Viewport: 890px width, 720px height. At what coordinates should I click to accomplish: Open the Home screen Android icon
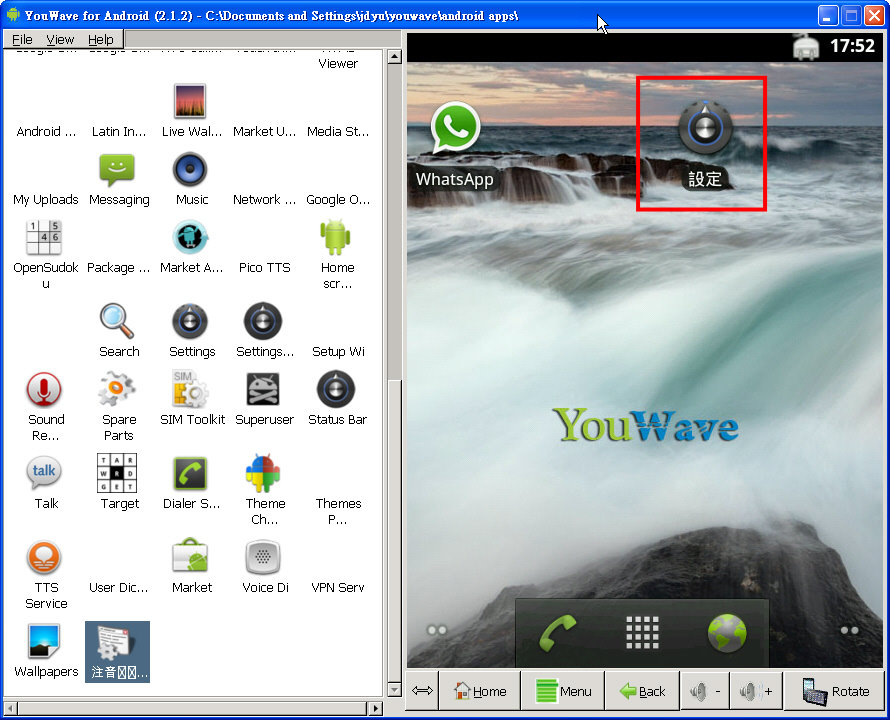coord(335,237)
